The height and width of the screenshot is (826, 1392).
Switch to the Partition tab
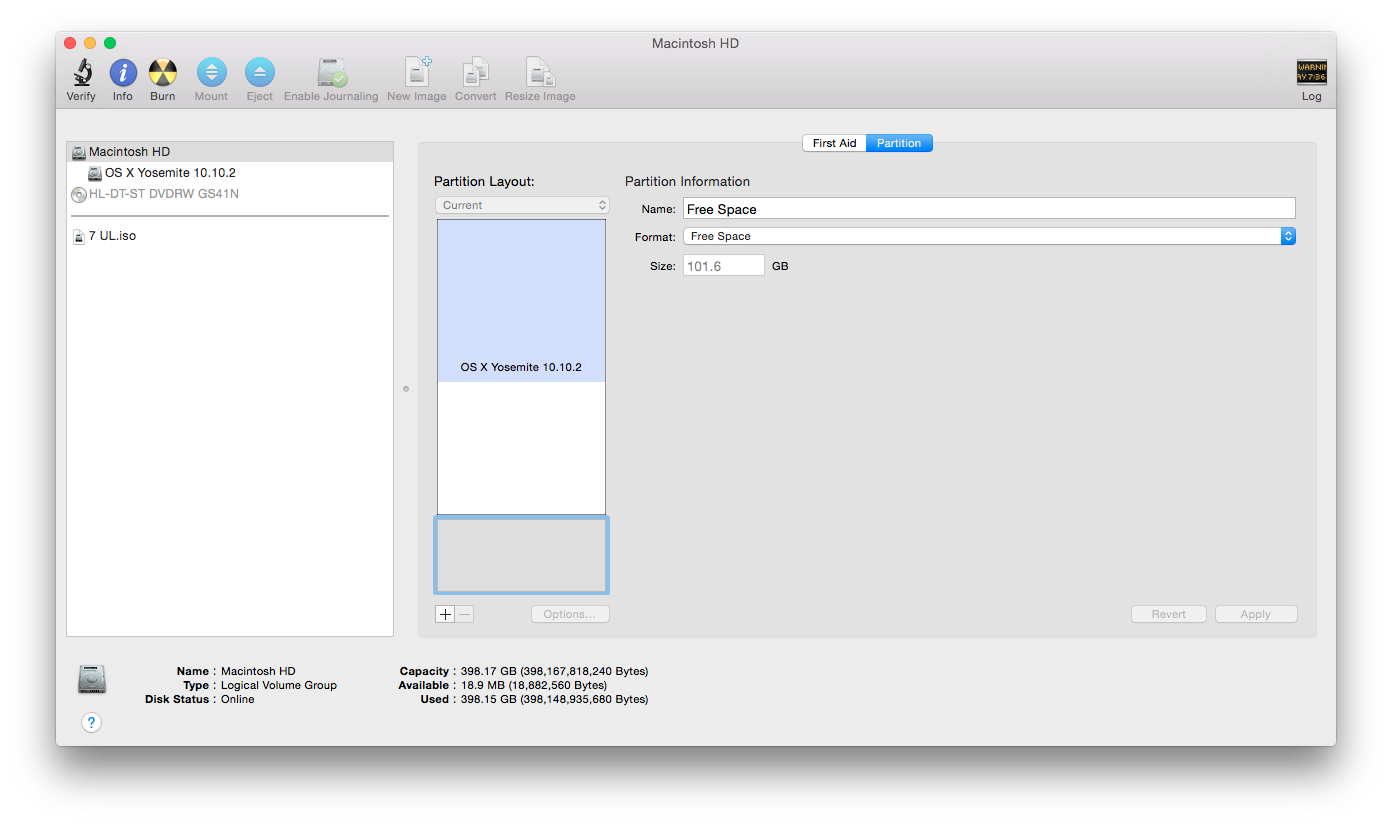(x=899, y=143)
